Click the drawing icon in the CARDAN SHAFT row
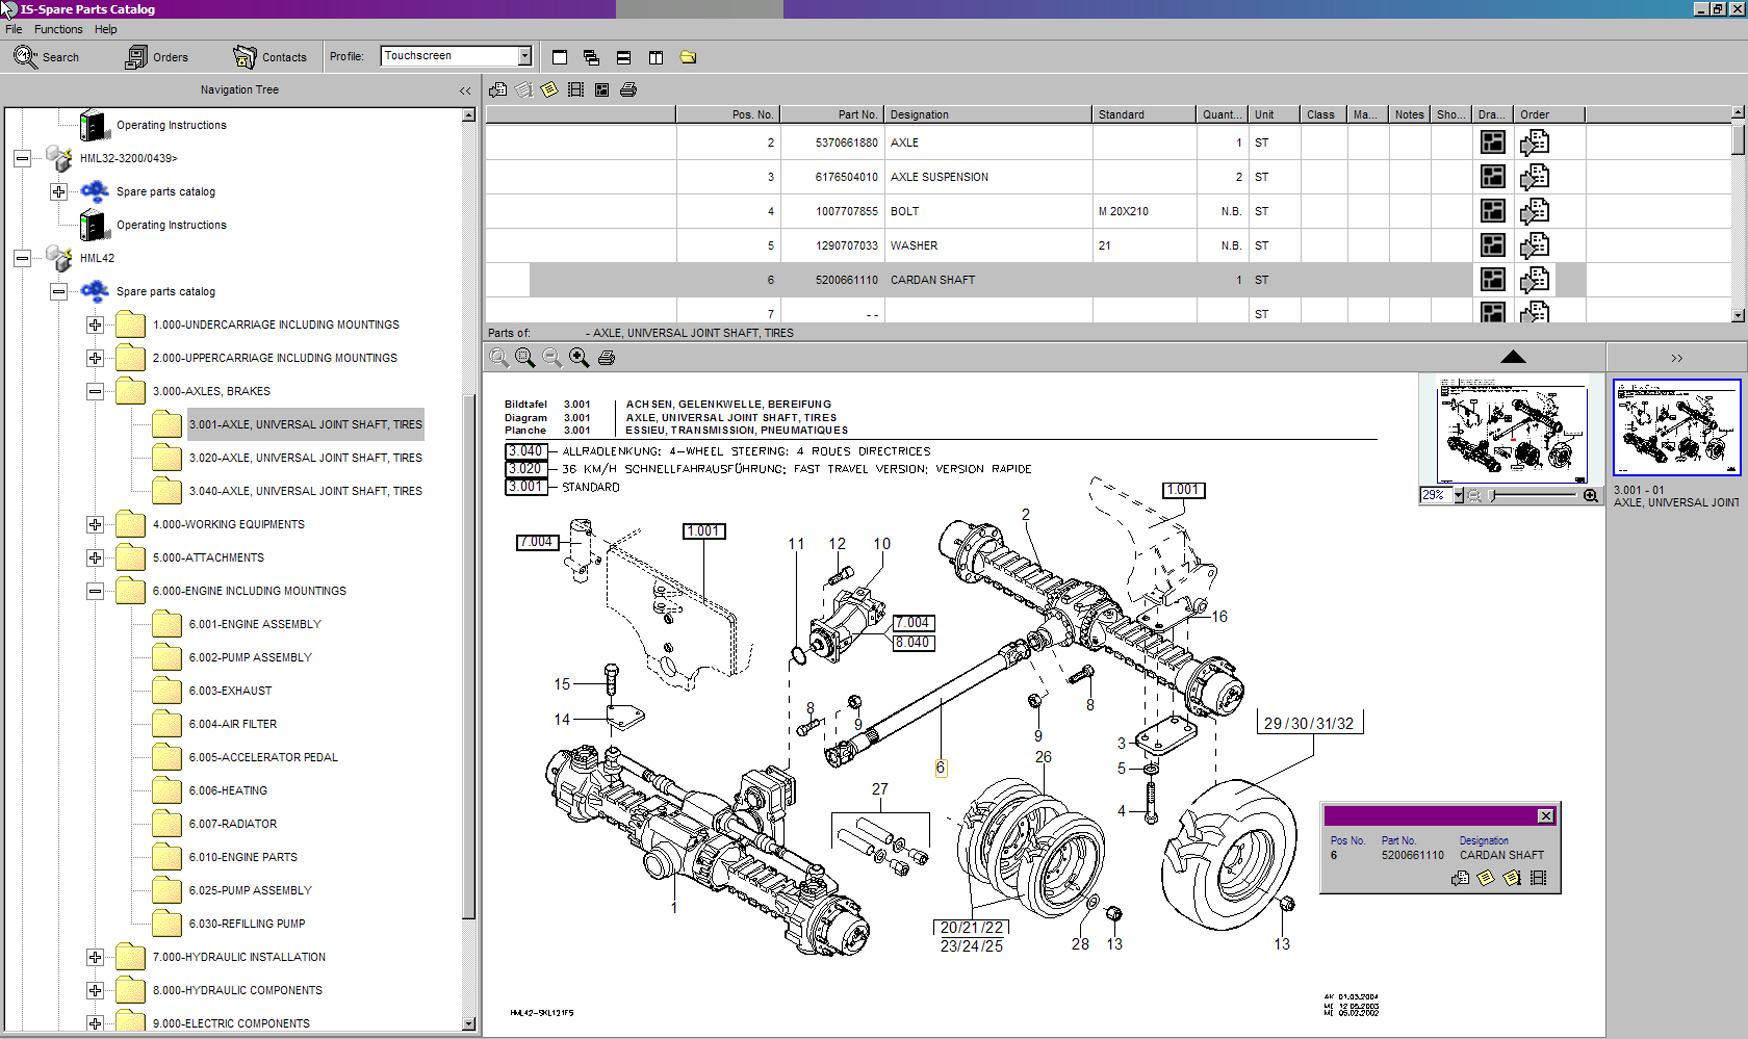Image resolution: width=1748 pixels, height=1039 pixels. 1492,280
